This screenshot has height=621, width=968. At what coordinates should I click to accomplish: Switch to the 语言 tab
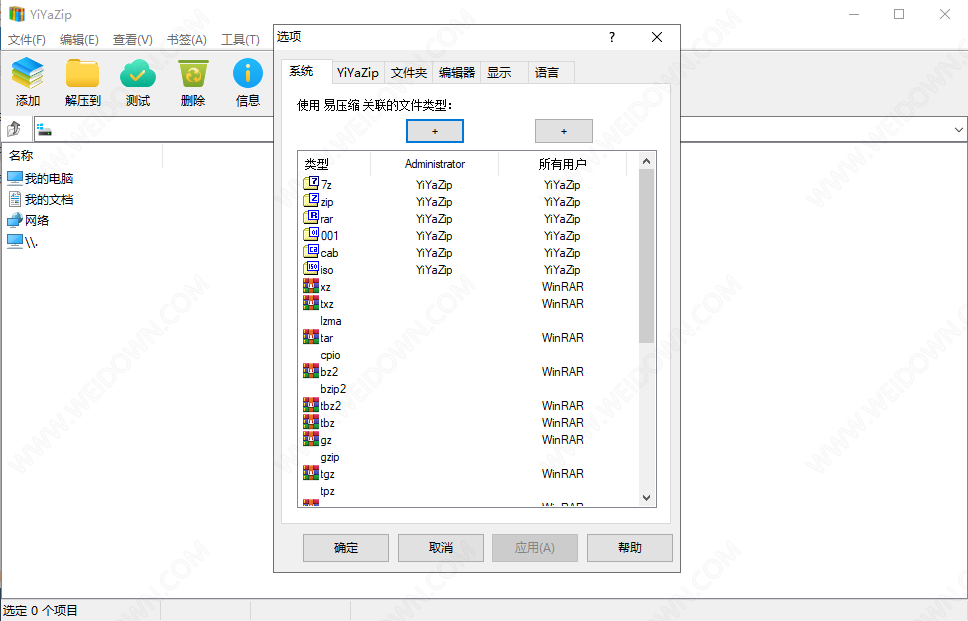[x=552, y=73]
